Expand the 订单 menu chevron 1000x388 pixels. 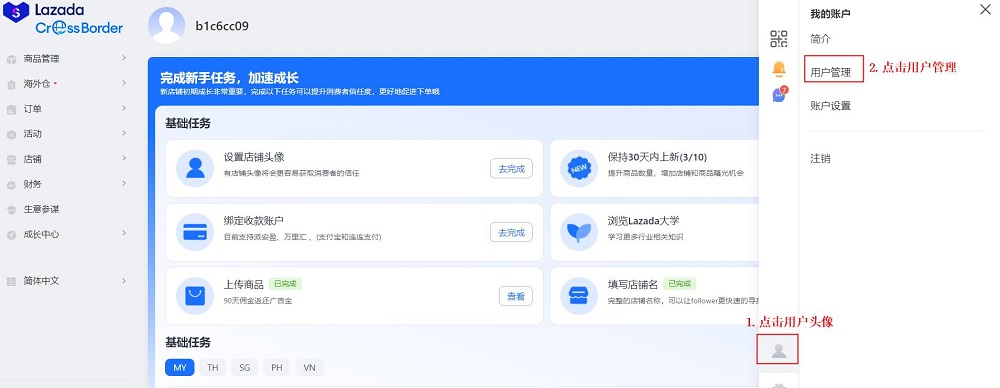(x=124, y=108)
